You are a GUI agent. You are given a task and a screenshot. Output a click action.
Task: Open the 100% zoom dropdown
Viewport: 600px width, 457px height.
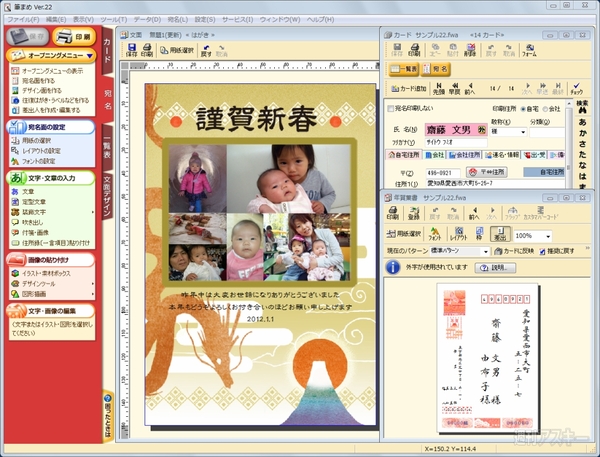click(x=548, y=236)
